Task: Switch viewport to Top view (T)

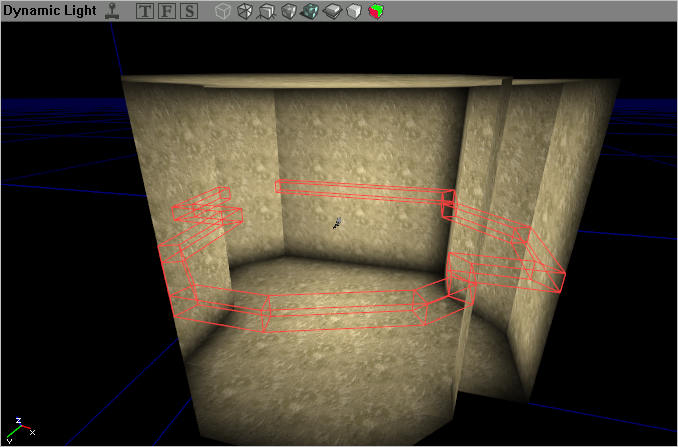Action: (x=145, y=12)
